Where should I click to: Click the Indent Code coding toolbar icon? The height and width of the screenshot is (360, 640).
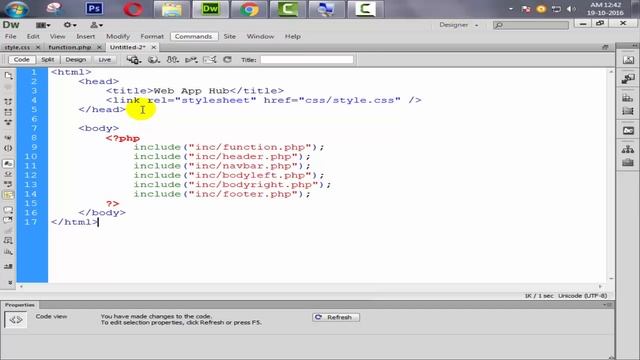point(8,267)
